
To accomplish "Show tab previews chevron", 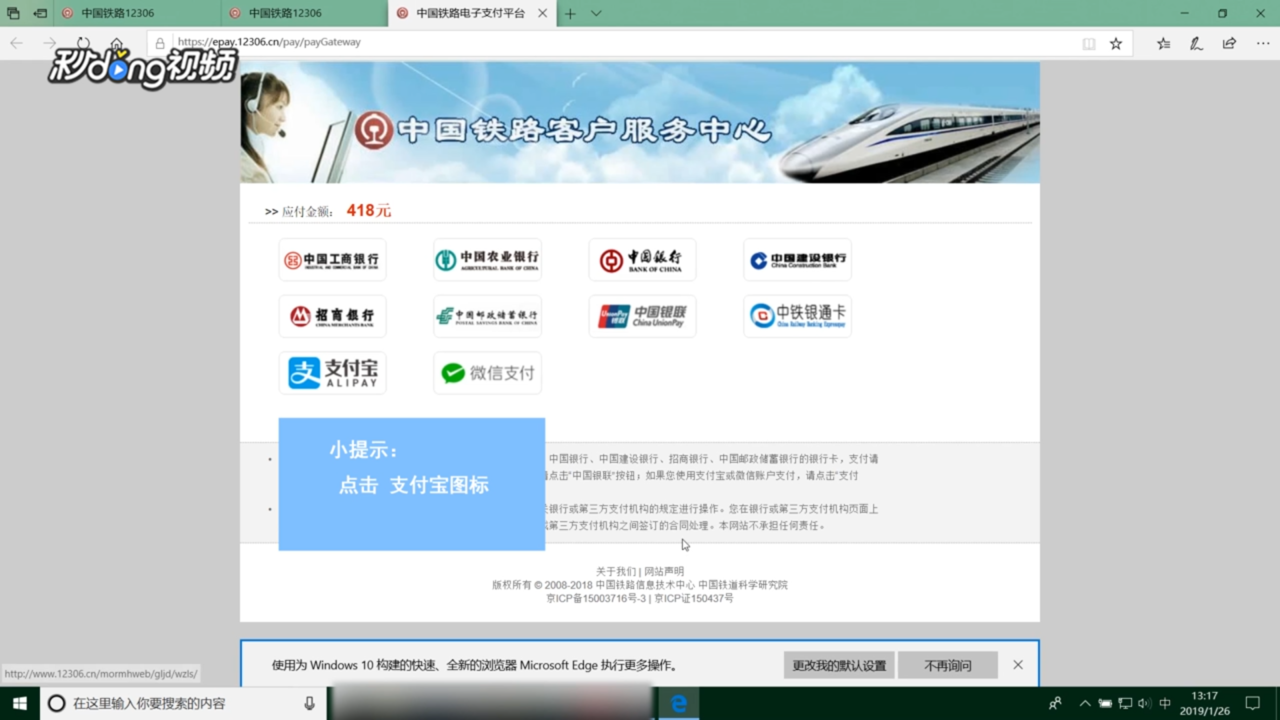I will (596, 13).
